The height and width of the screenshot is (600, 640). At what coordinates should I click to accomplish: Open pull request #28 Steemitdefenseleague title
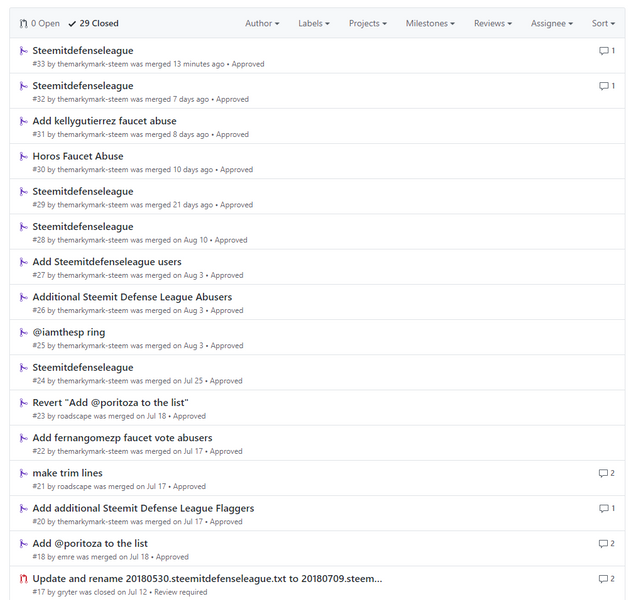(x=83, y=227)
